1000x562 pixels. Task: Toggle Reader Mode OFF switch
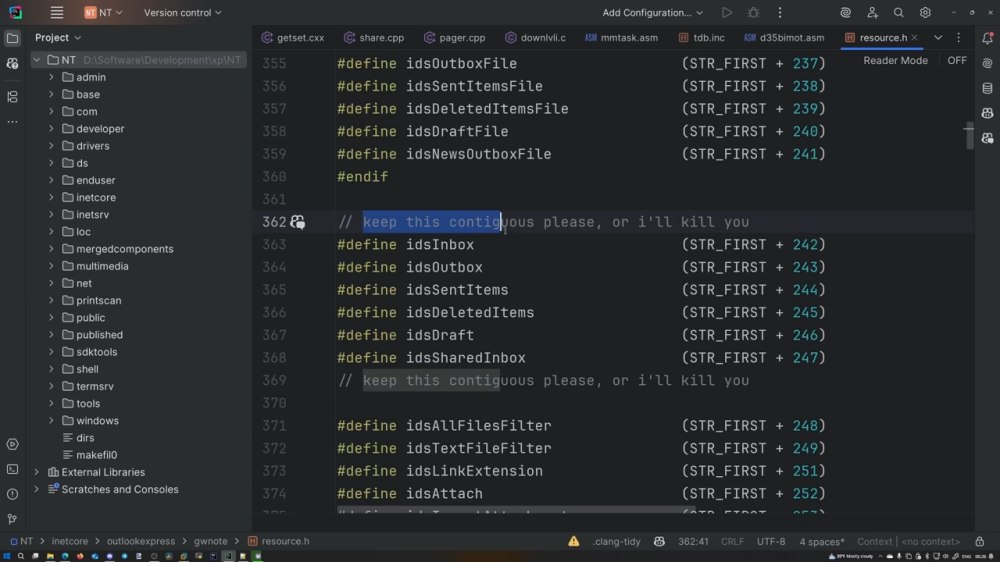(x=957, y=61)
